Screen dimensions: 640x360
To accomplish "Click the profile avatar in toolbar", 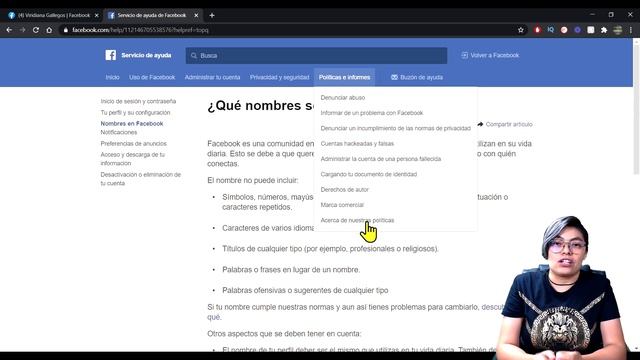I will coord(618,30).
